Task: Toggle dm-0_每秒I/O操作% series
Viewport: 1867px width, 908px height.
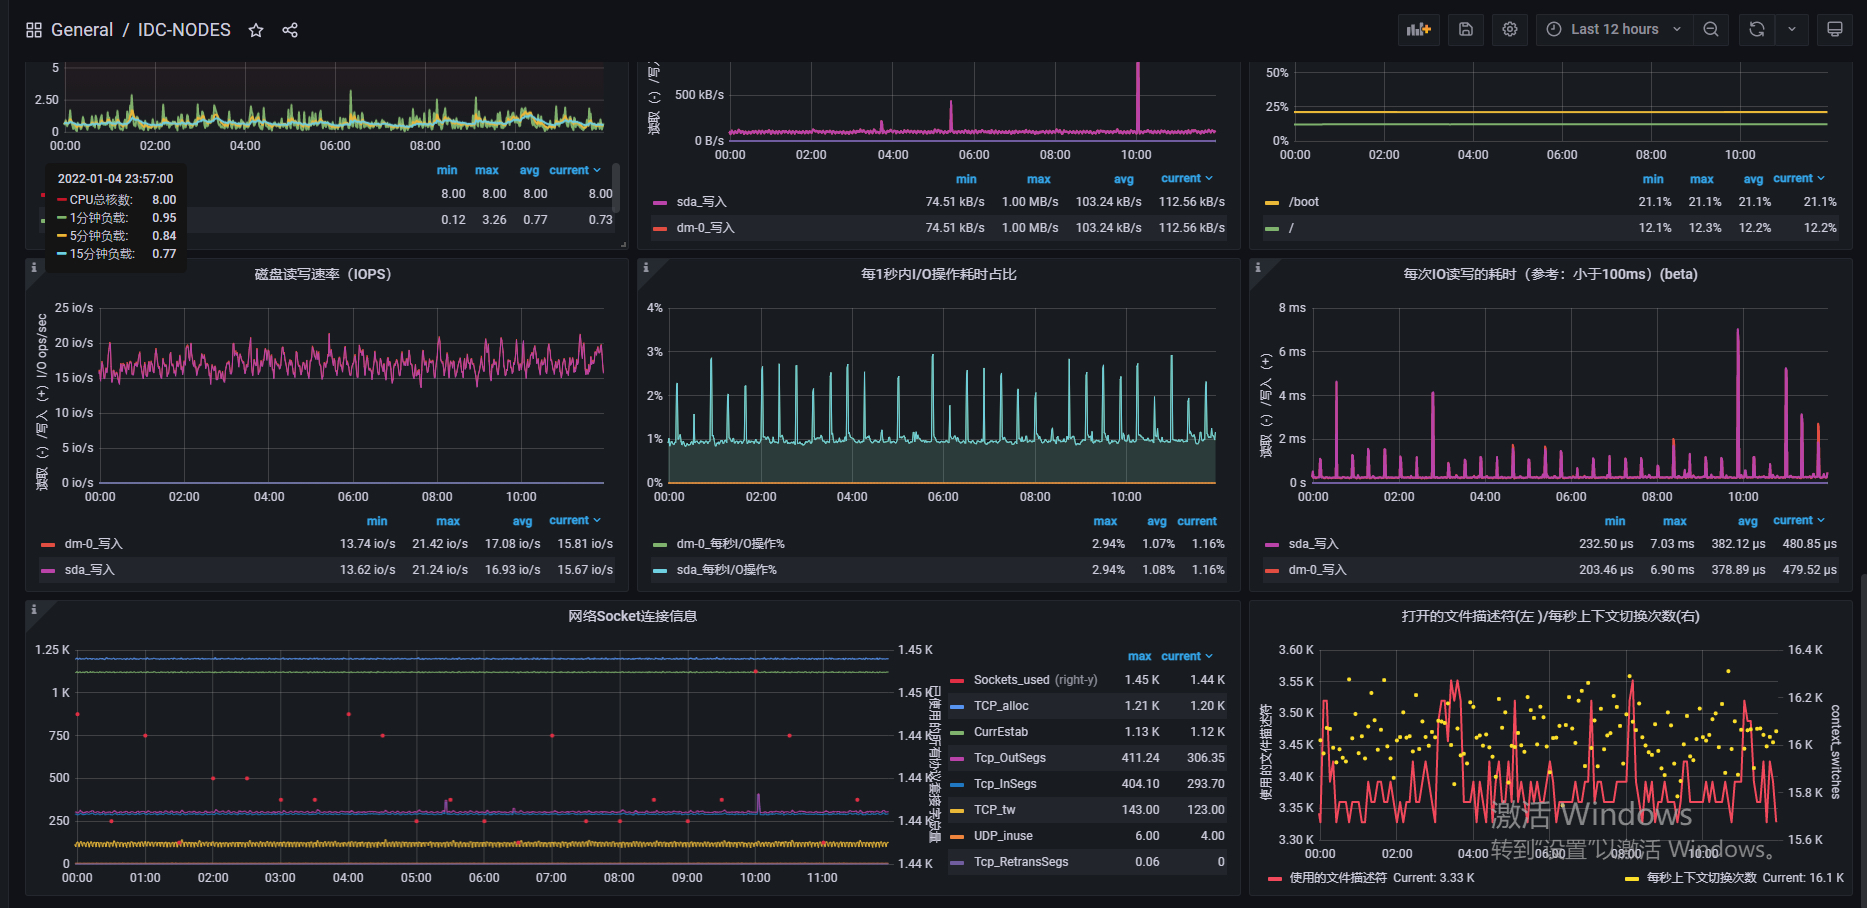Action: (x=730, y=544)
